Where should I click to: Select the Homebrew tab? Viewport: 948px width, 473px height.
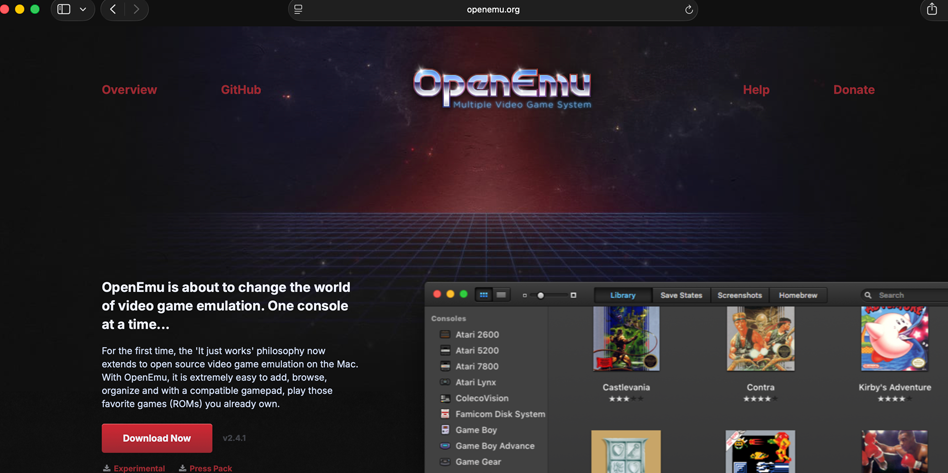[798, 295]
